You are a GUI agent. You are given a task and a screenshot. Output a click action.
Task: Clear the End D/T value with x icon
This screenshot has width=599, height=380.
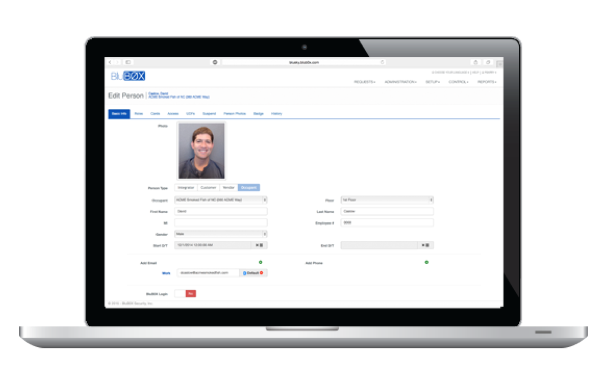tap(423, 245)
